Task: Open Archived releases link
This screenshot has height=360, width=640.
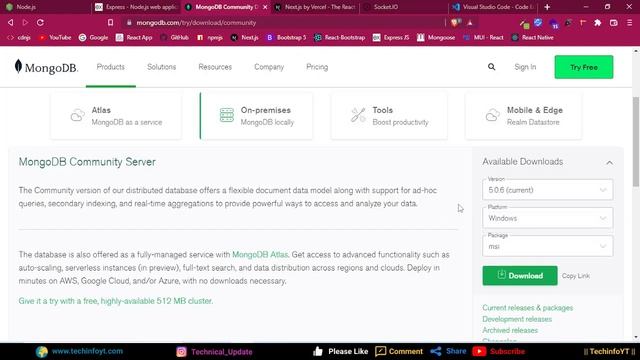Action: pos(510,330)
